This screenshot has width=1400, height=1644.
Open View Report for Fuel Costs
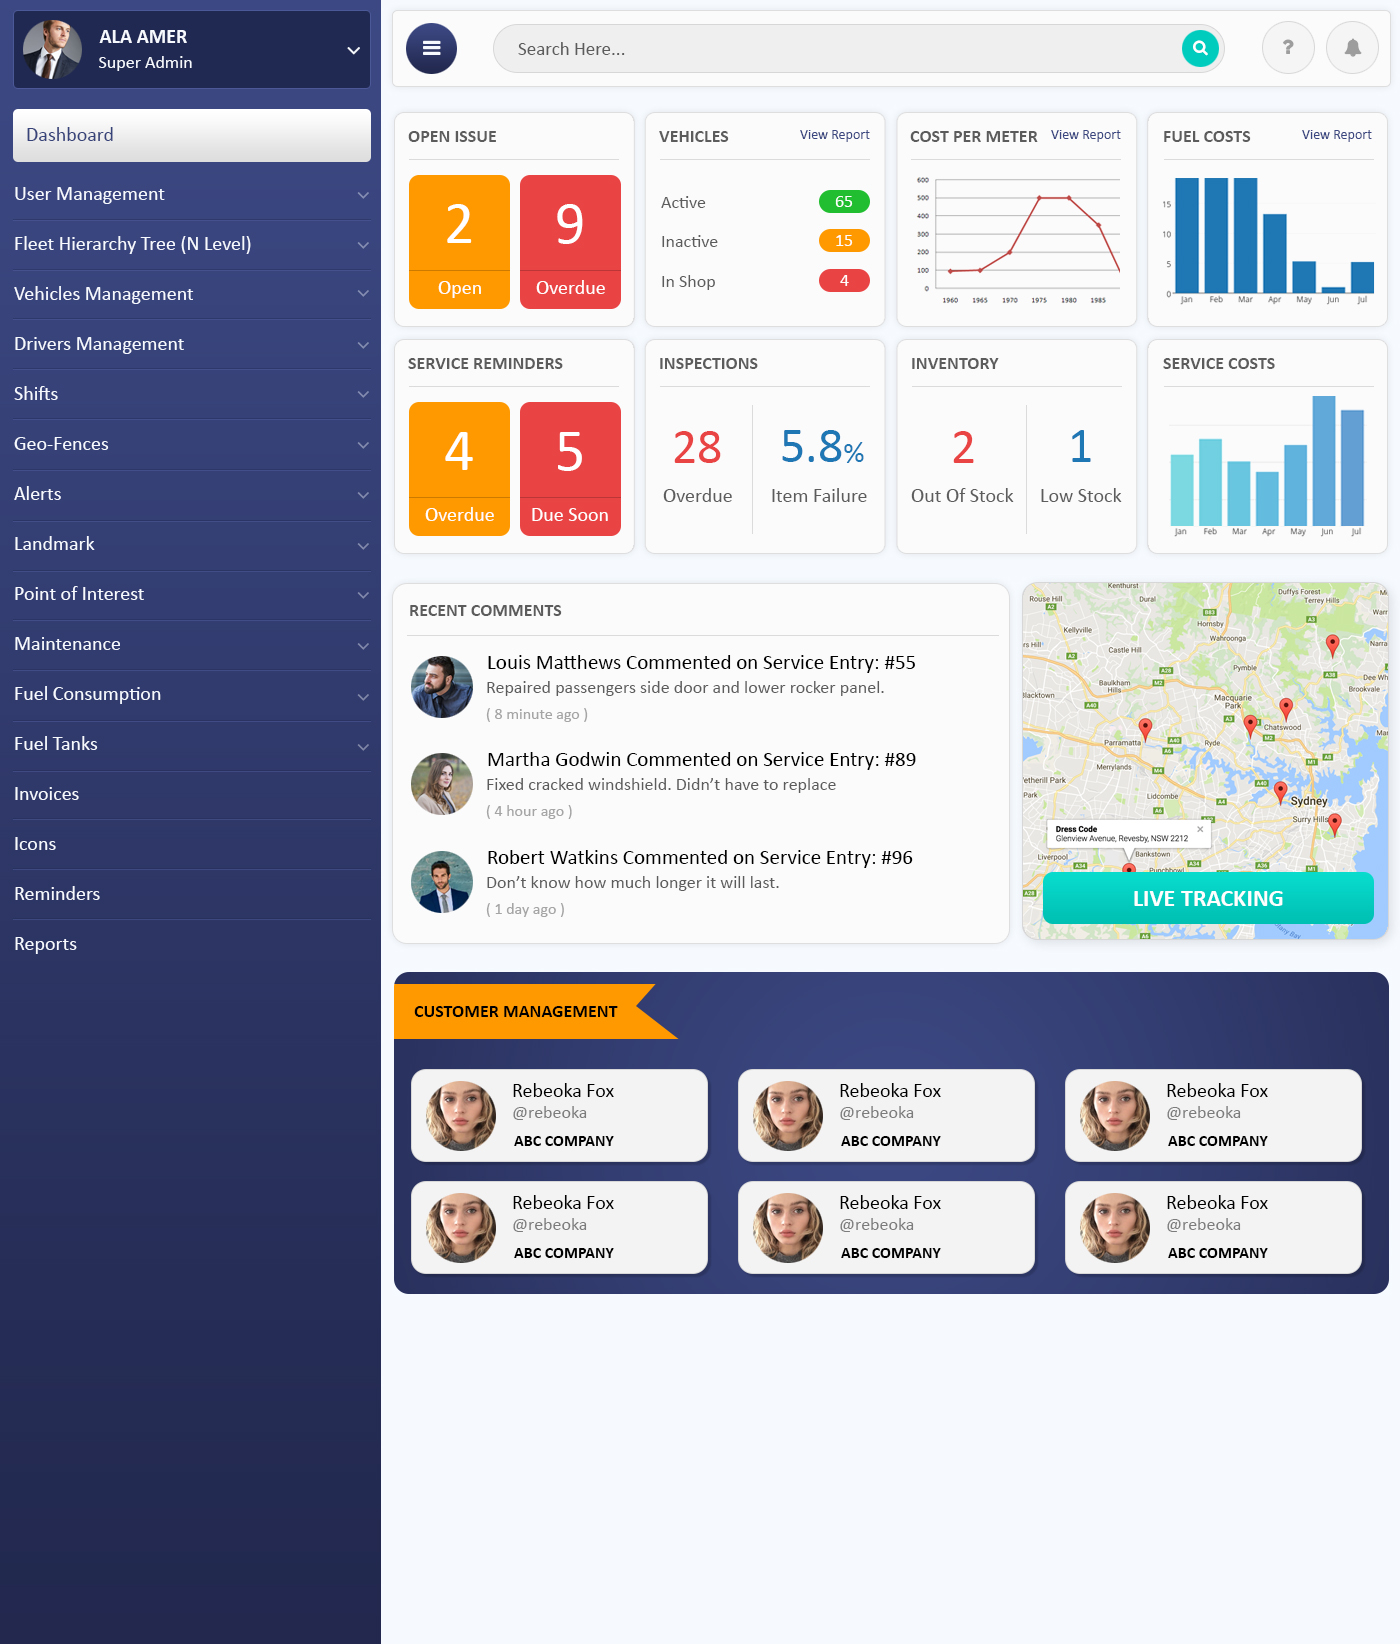point(1336,135)
